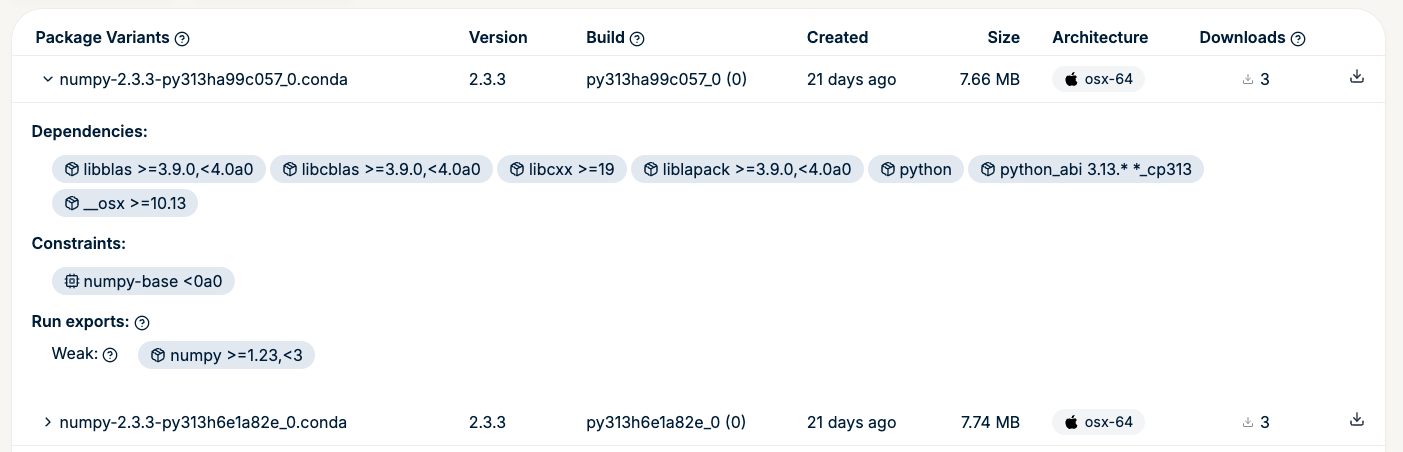Image resolution: width=1403 pixels, height=452 pixels.
Task: Click the Weak: label
Action: pos(75,354)
